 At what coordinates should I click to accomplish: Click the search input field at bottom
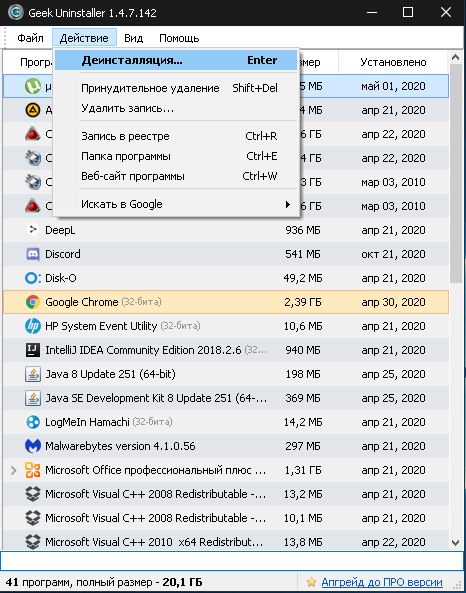point(232,560)
